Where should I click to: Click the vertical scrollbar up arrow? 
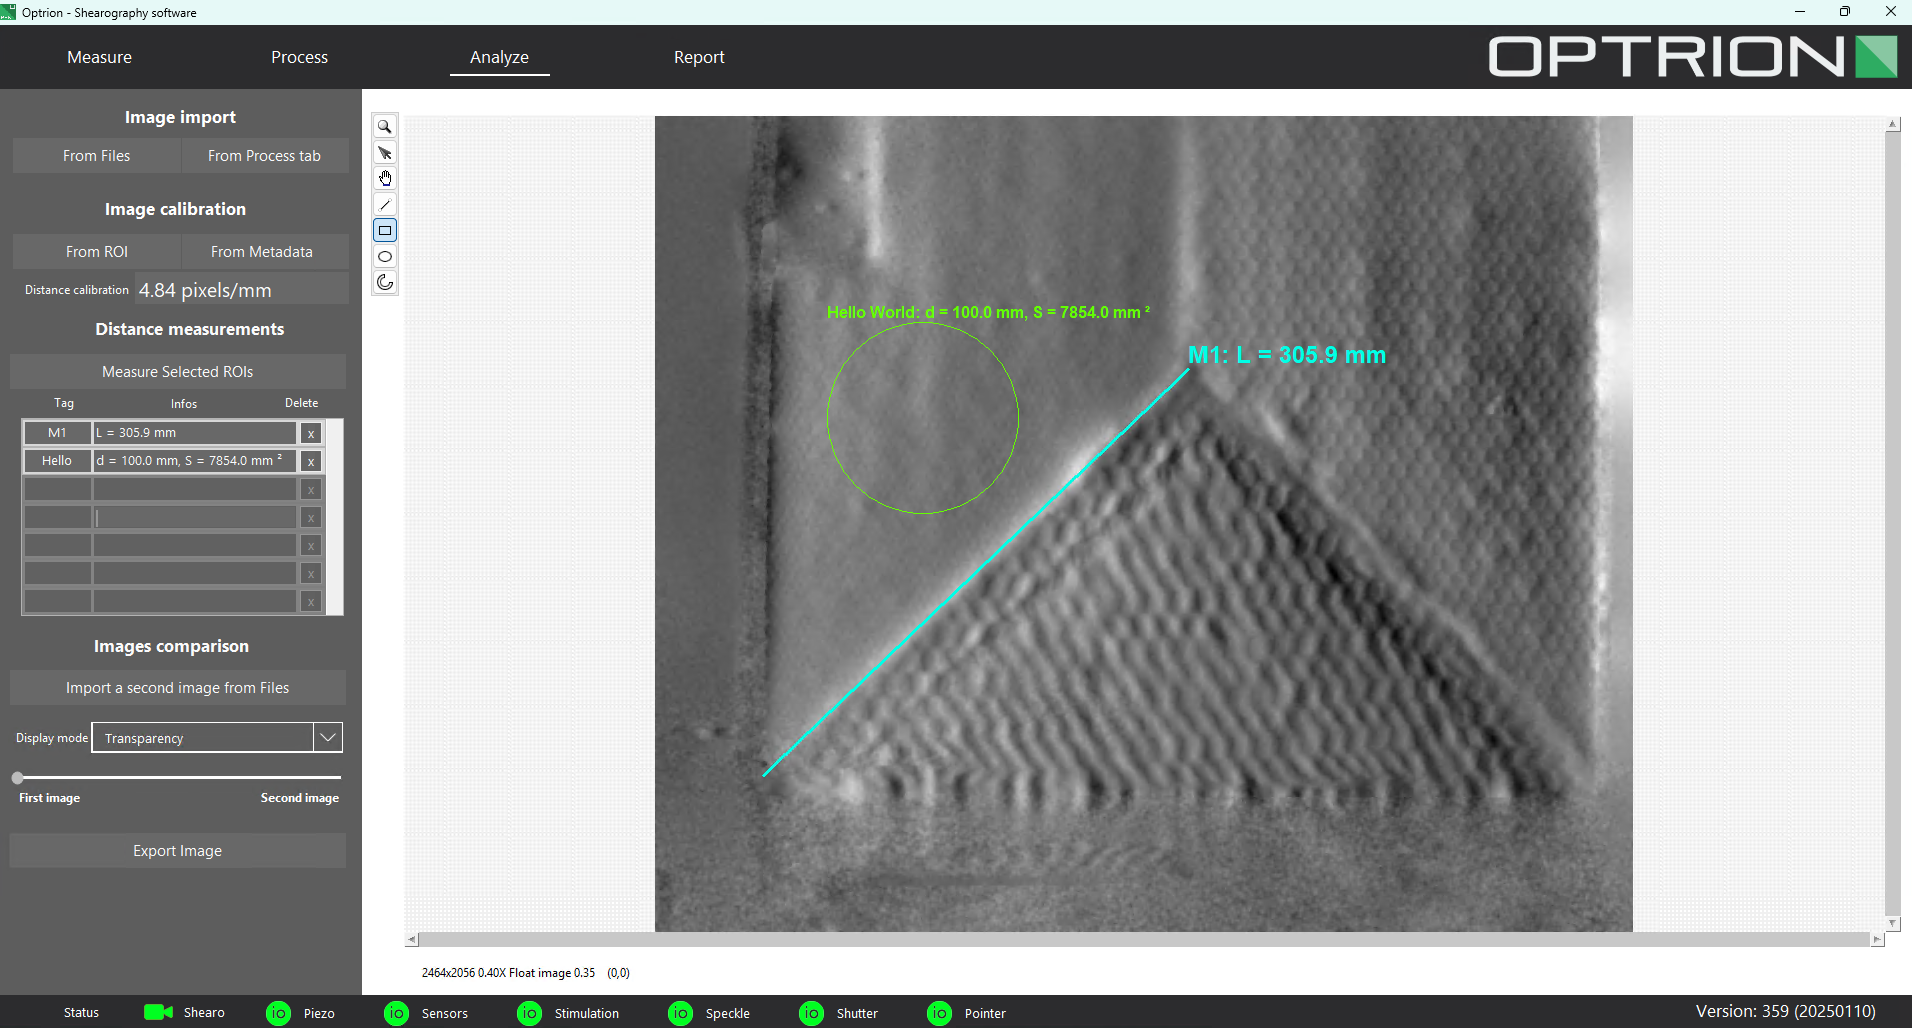tap(1892, 124)
